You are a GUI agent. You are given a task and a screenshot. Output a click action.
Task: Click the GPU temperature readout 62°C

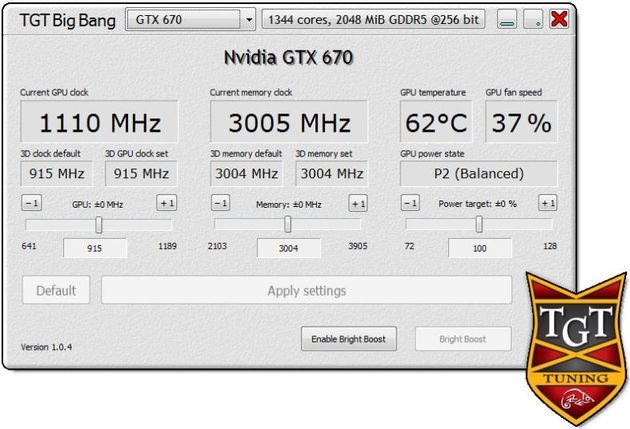click(436, 122)
